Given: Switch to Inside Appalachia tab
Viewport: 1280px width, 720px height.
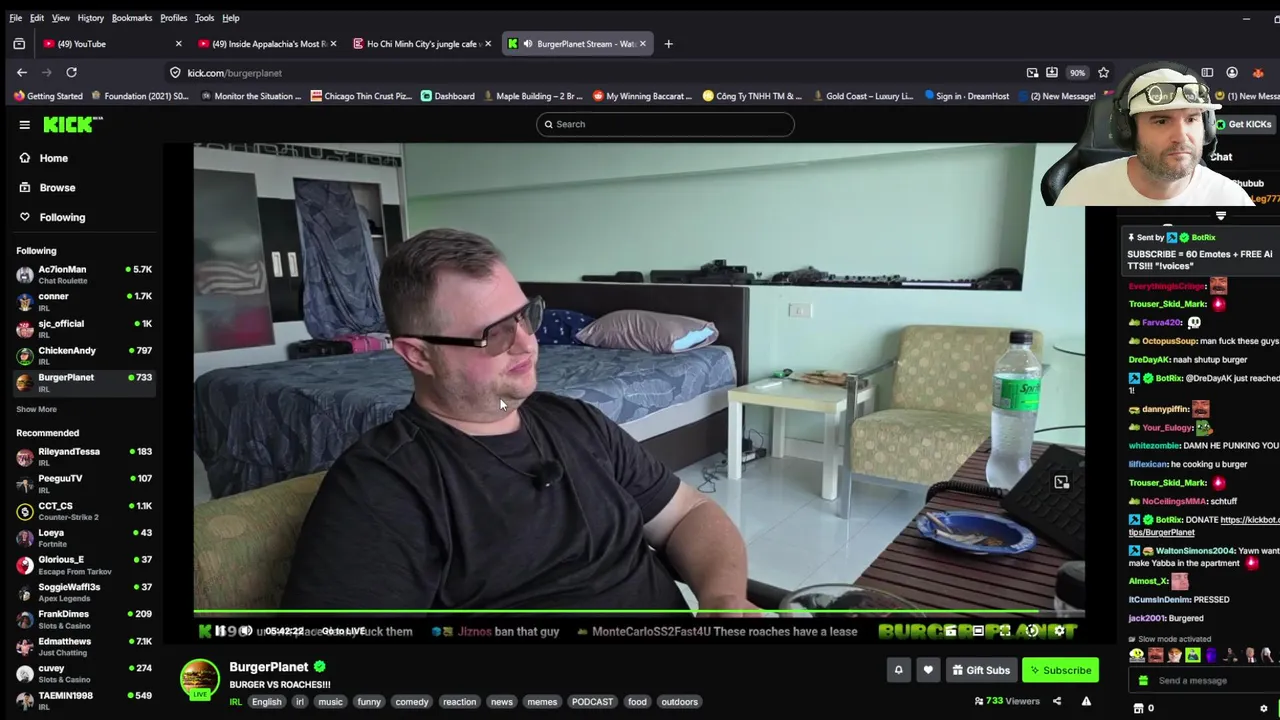Looking at the screenshot, I should tap(266, 44).
